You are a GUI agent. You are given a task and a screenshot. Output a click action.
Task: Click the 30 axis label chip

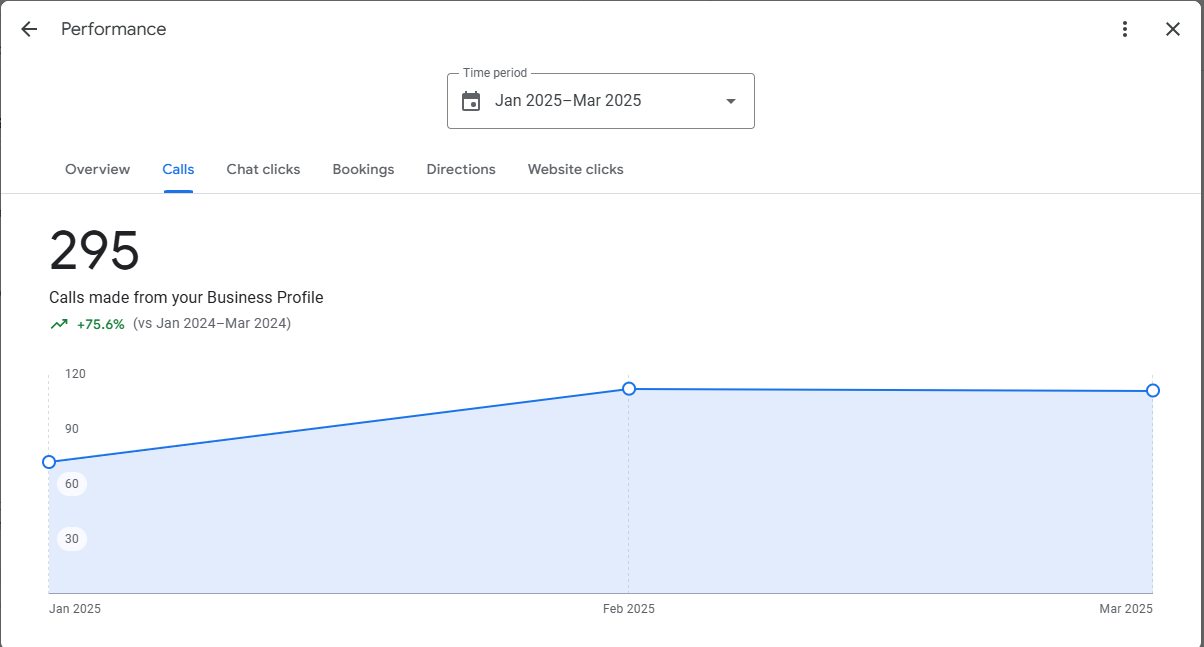tap(72, 539)
